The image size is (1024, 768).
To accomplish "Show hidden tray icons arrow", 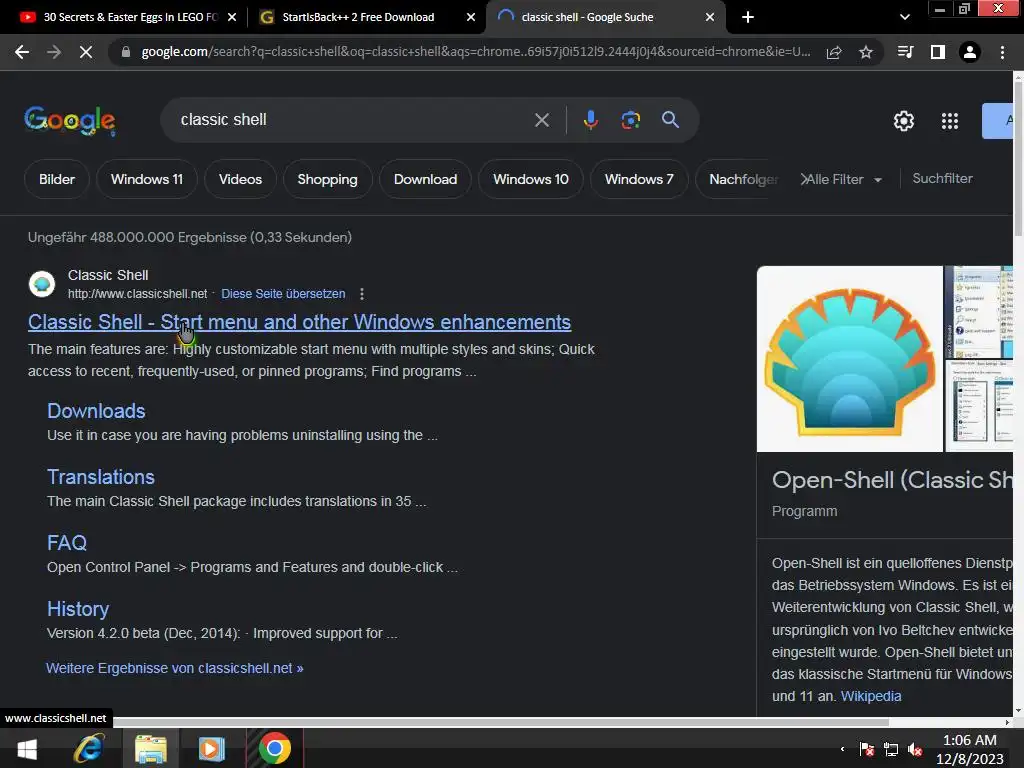I will point(842,749).
